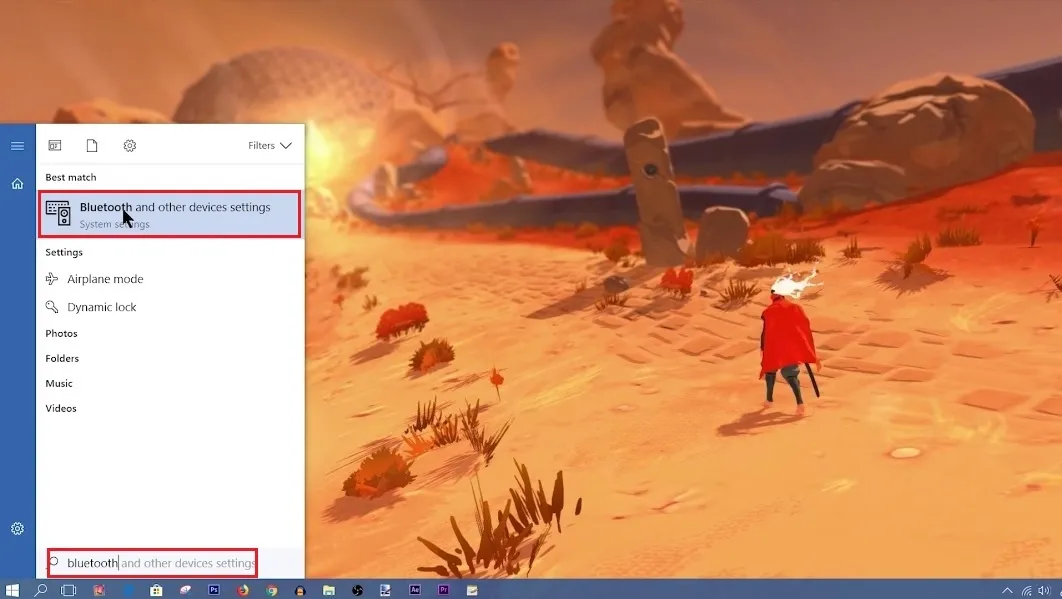Expand hidden system tray icons
This screenshot has height=599, width=1062.
[1007, 590]
